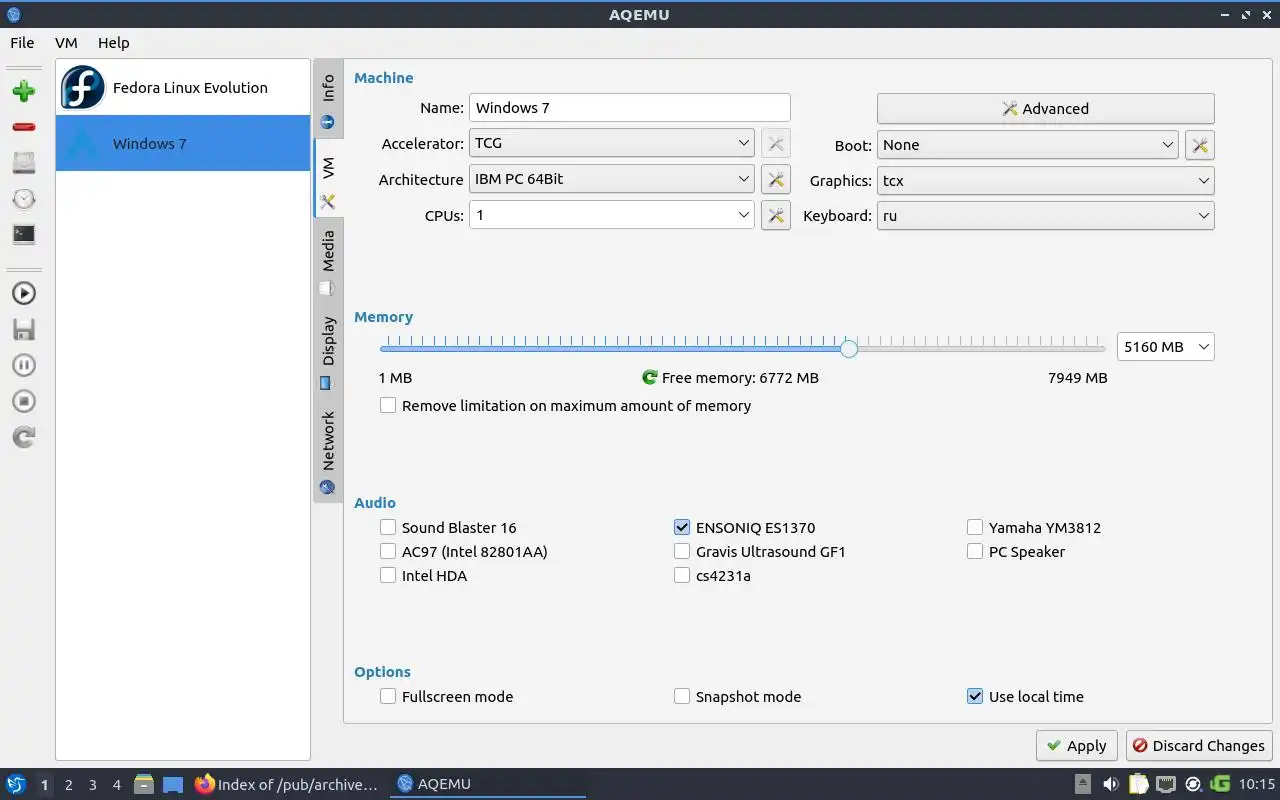The width and height of the screenshot is (1280, 800).
Task: Click the settings icon next to CPUs
Action: coord(775,215)
